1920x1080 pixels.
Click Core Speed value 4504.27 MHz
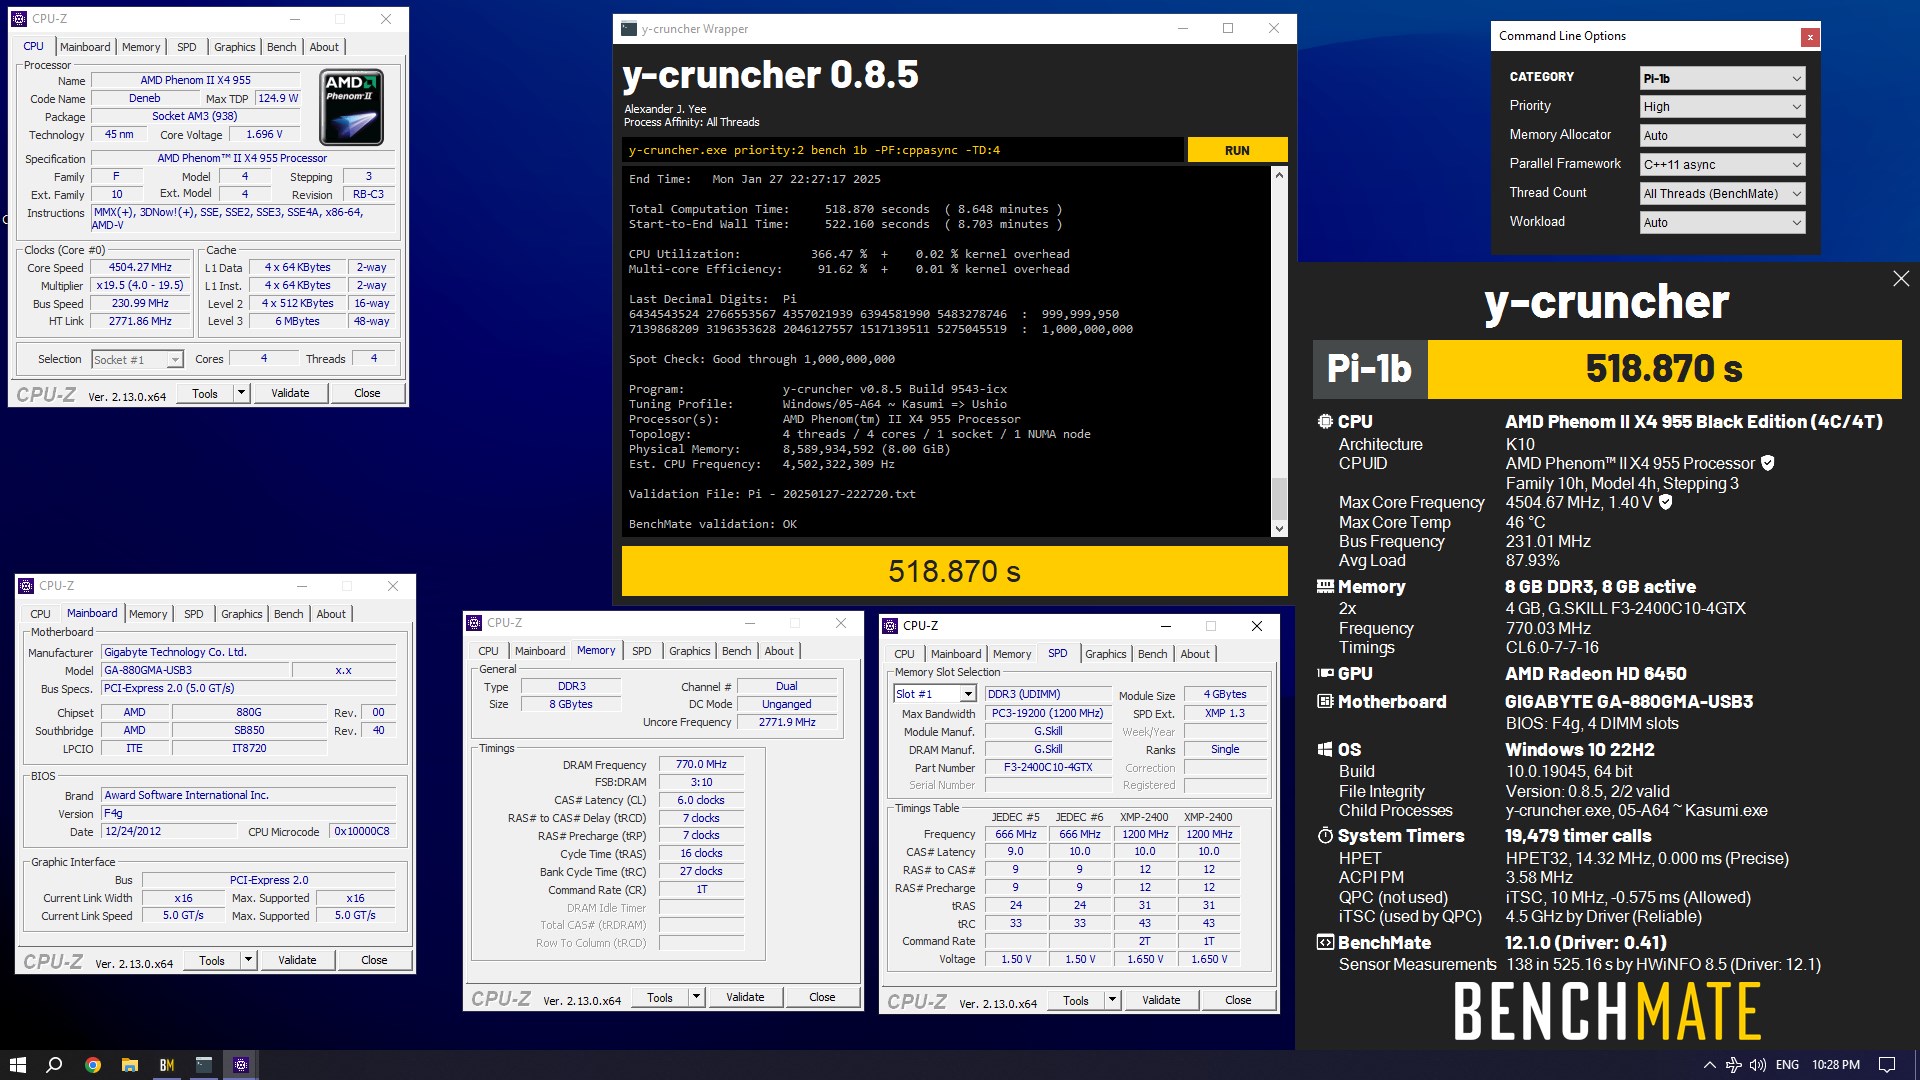[x=140, y=268]
